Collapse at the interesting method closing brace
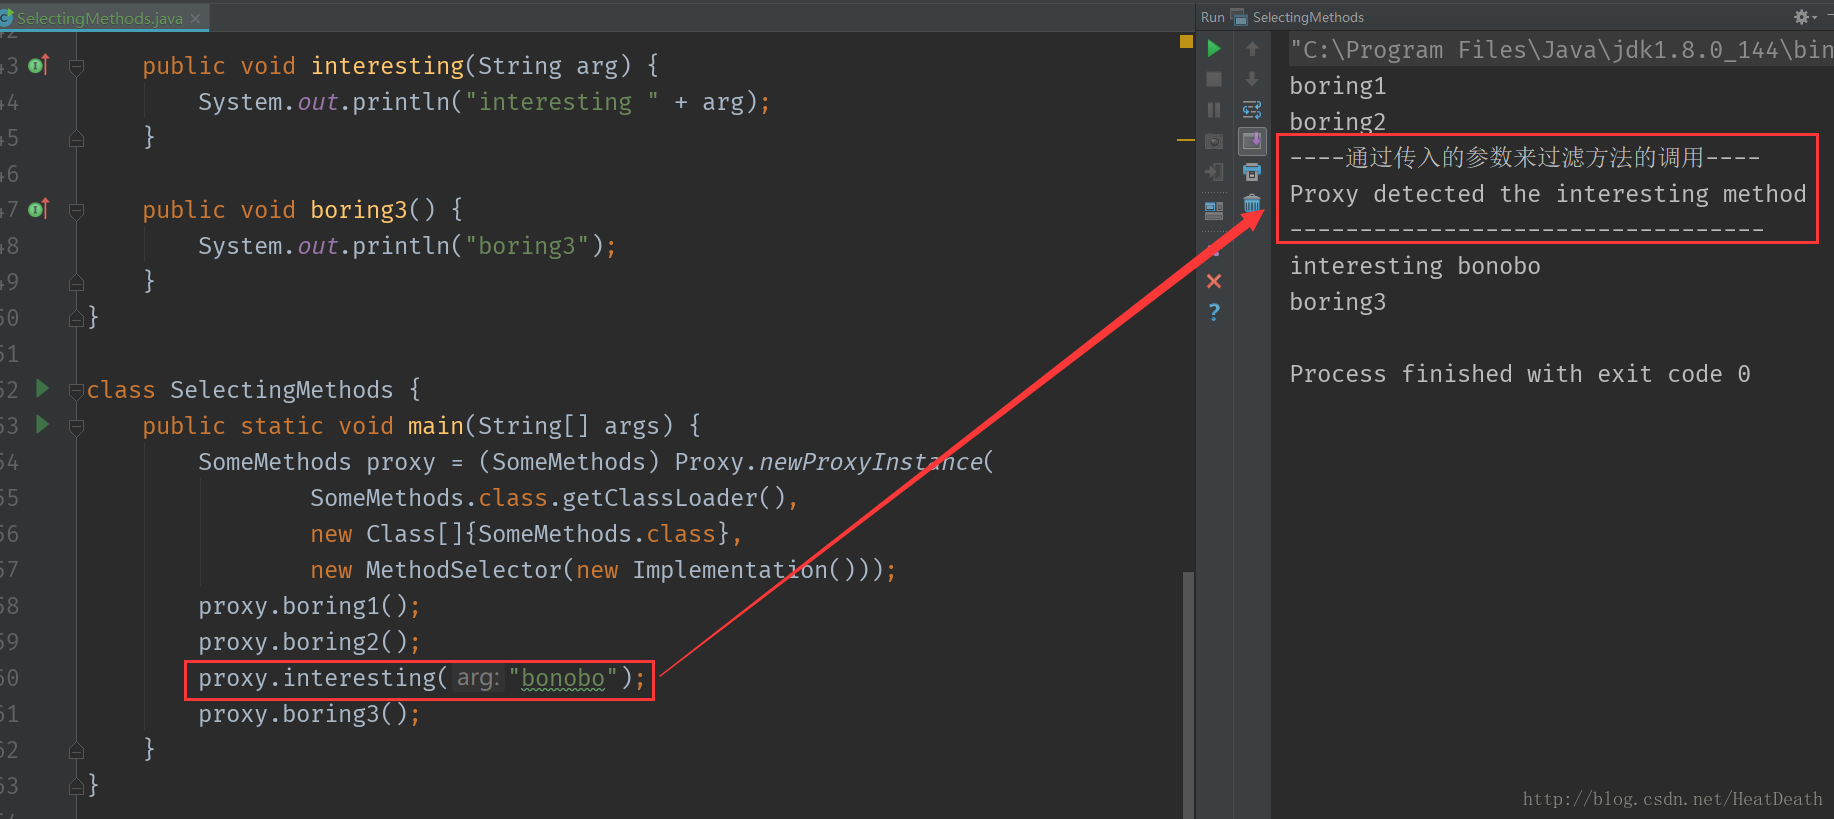The image size is (1834, 819). click(76, 138)
